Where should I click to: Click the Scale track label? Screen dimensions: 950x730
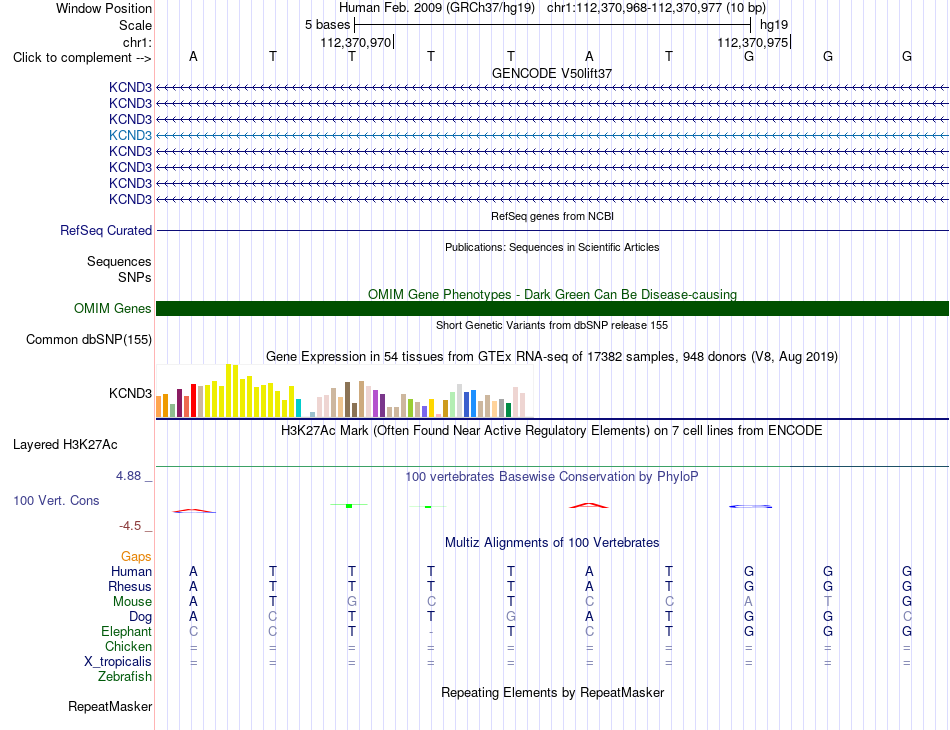click(x=135, y=25)
